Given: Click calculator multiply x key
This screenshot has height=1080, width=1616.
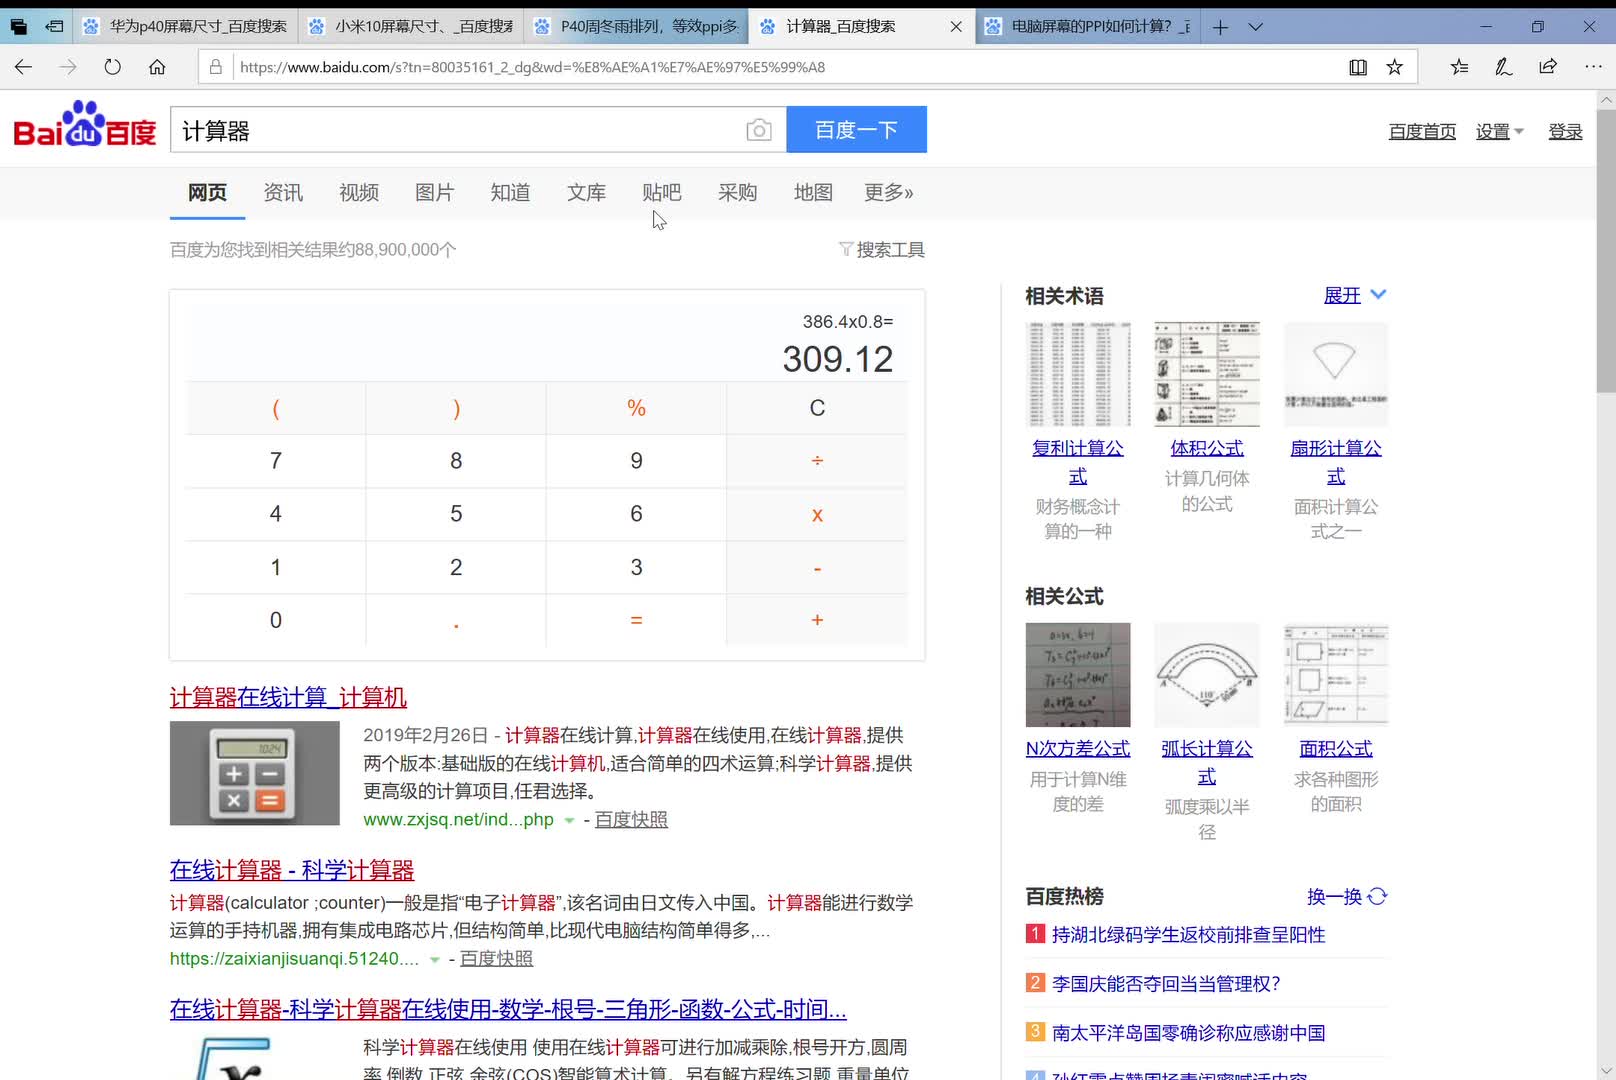Looking at the screenshot, I should 817,514.
